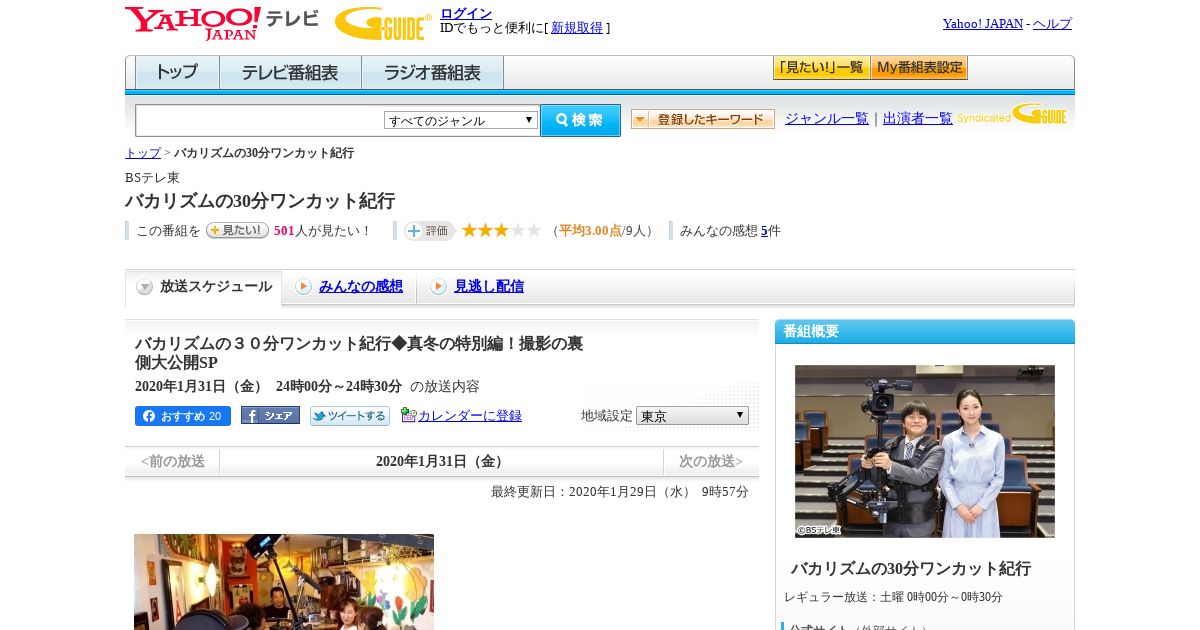This screenshot has width=1200, height=630.
Task: Open the 番組概要 cast photo
Action: click(x=925, y=451)
